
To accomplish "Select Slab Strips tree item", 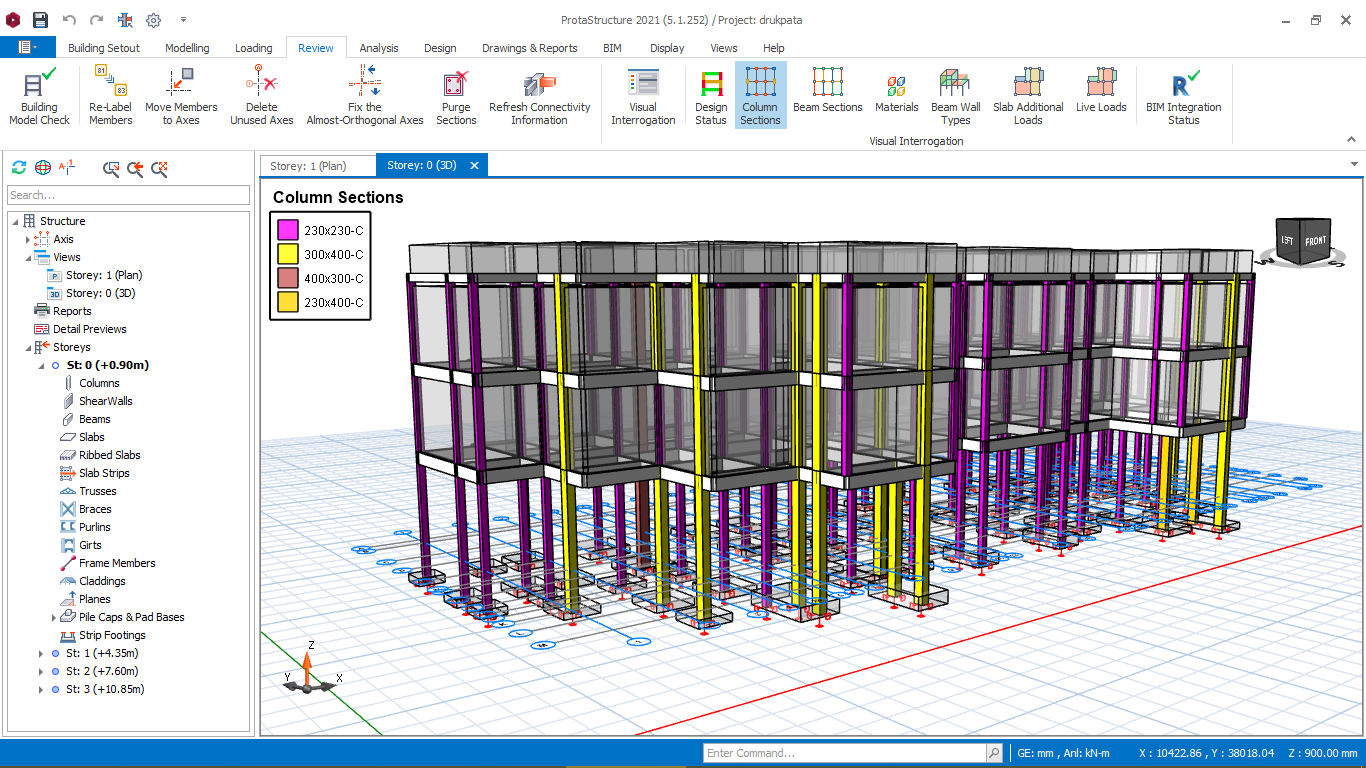I will [104, 473].
